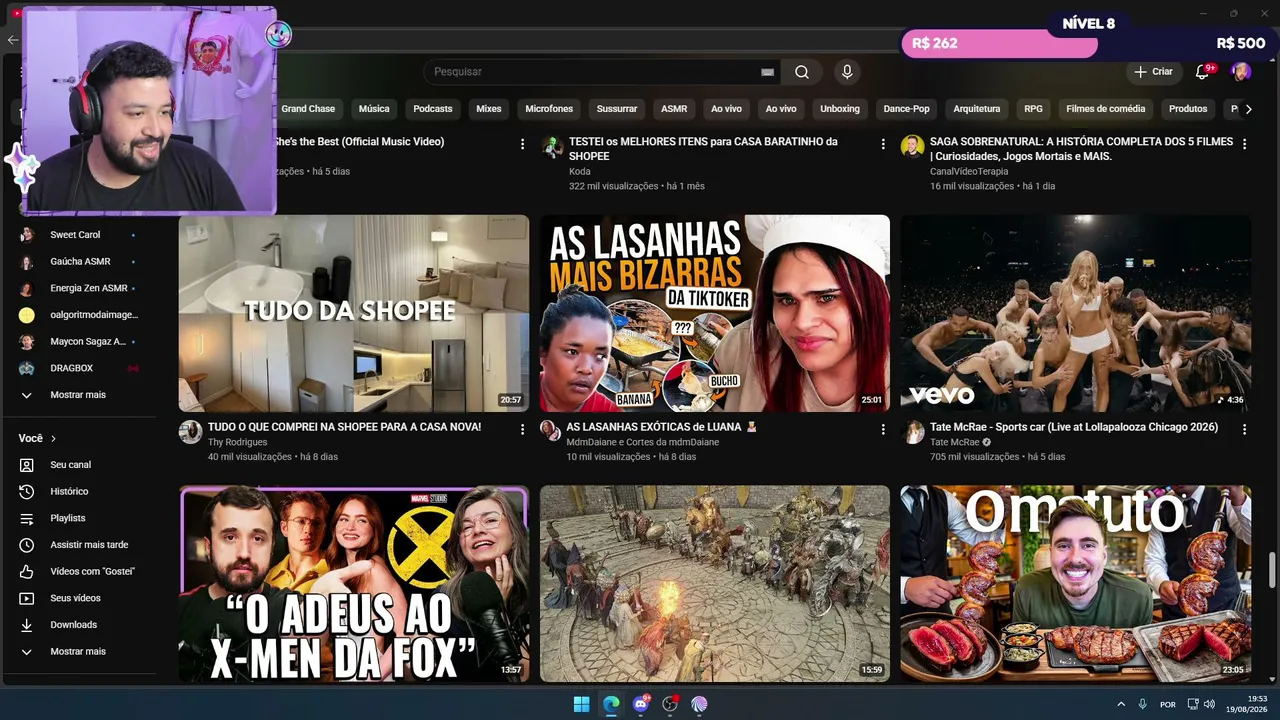Select the ASMR chip
The image size is (1280, 720).
tap(674, 109)
